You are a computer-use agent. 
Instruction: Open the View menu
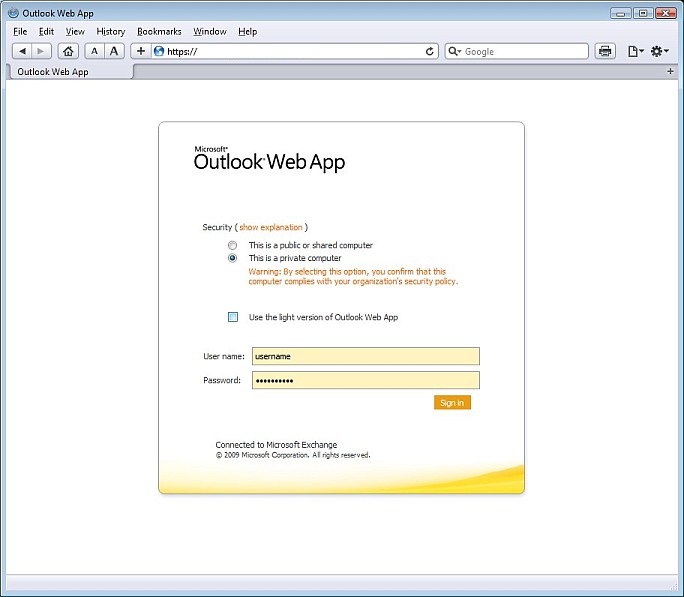point(75,31)
